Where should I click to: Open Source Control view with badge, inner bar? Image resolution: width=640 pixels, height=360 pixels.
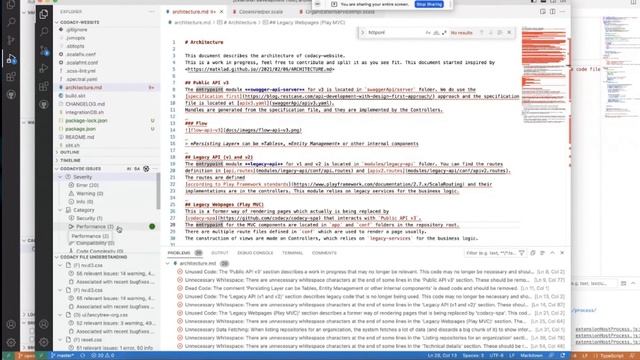[44, 50]
